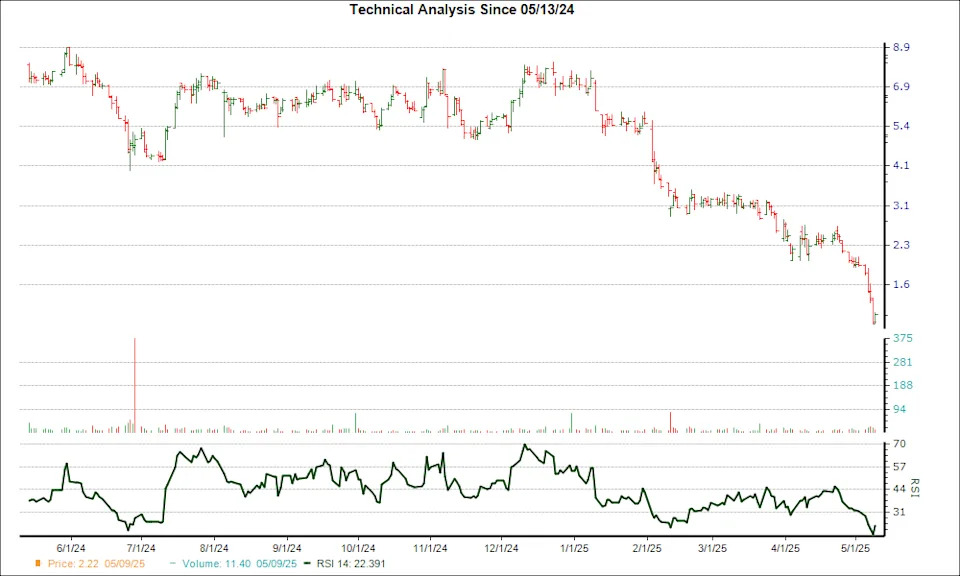Click the 94 volume axis label

[x=900, y=409]
